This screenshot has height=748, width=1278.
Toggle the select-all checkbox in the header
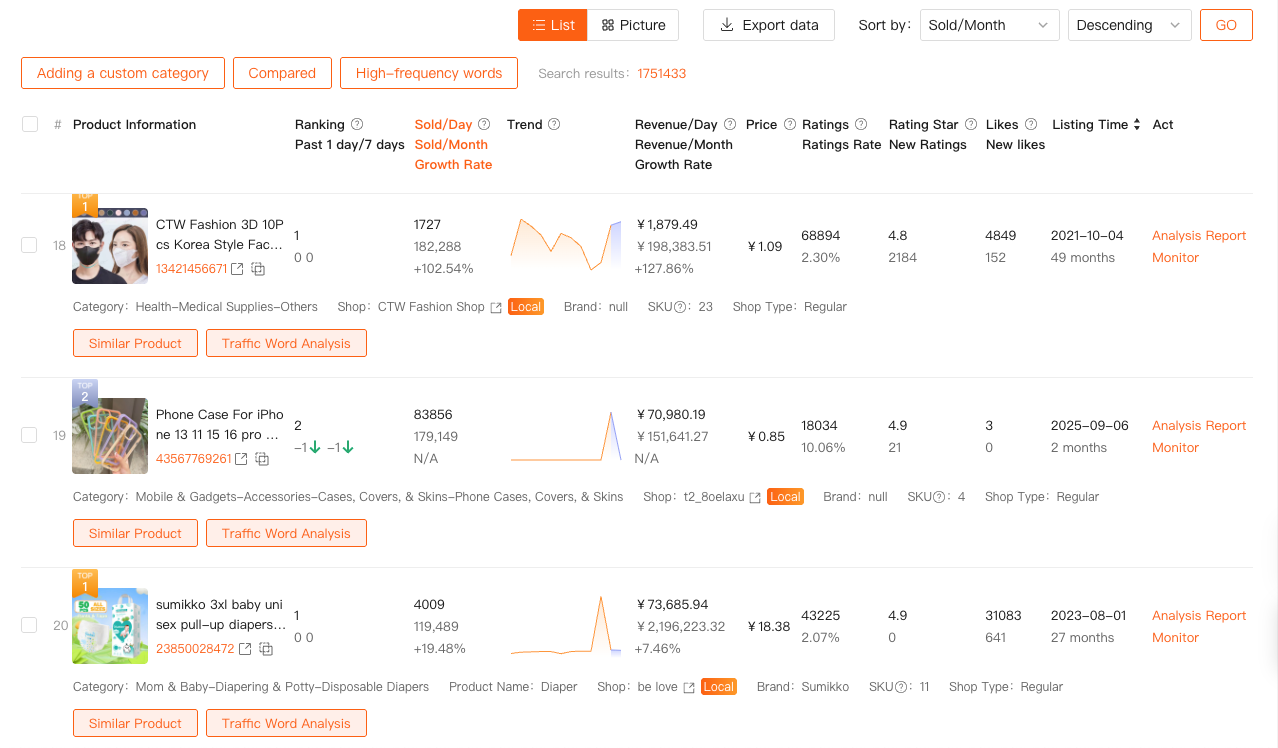29,123
